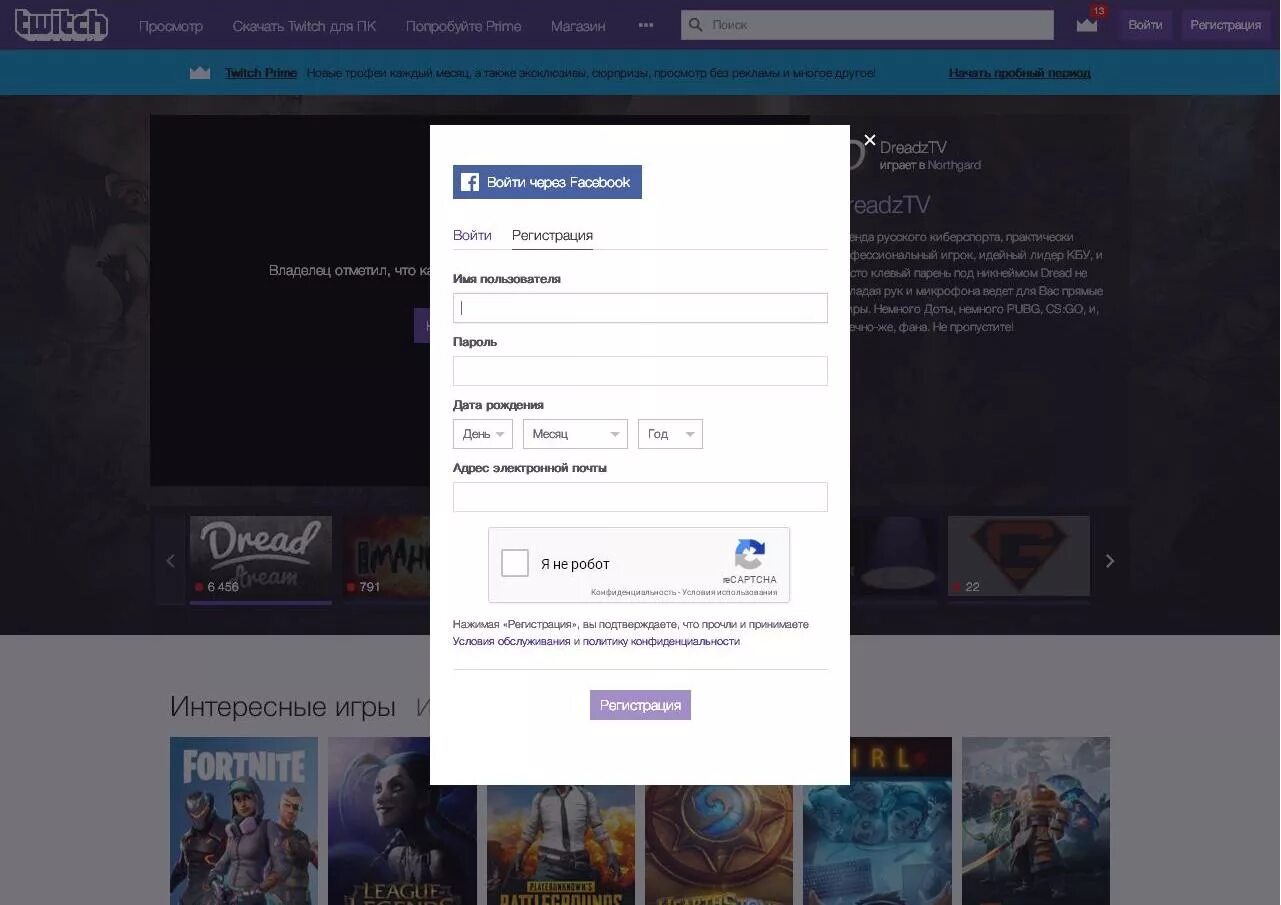Viewport: 1281px width, 905px height.
Task: Open DreadzTV channel name link
Action: pos(913,148)
